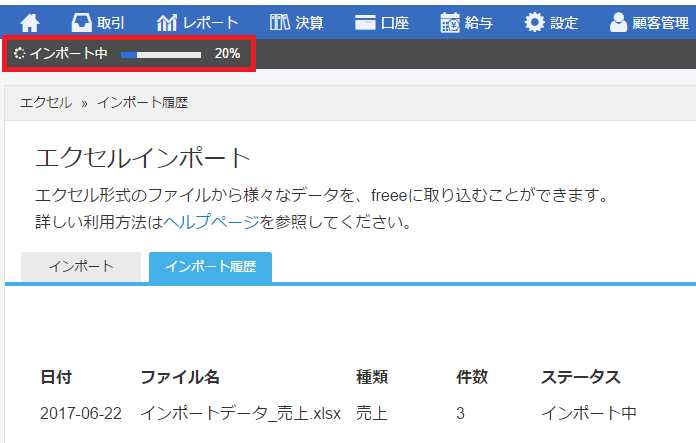Open the 設定 menu label

pos(564,23)
